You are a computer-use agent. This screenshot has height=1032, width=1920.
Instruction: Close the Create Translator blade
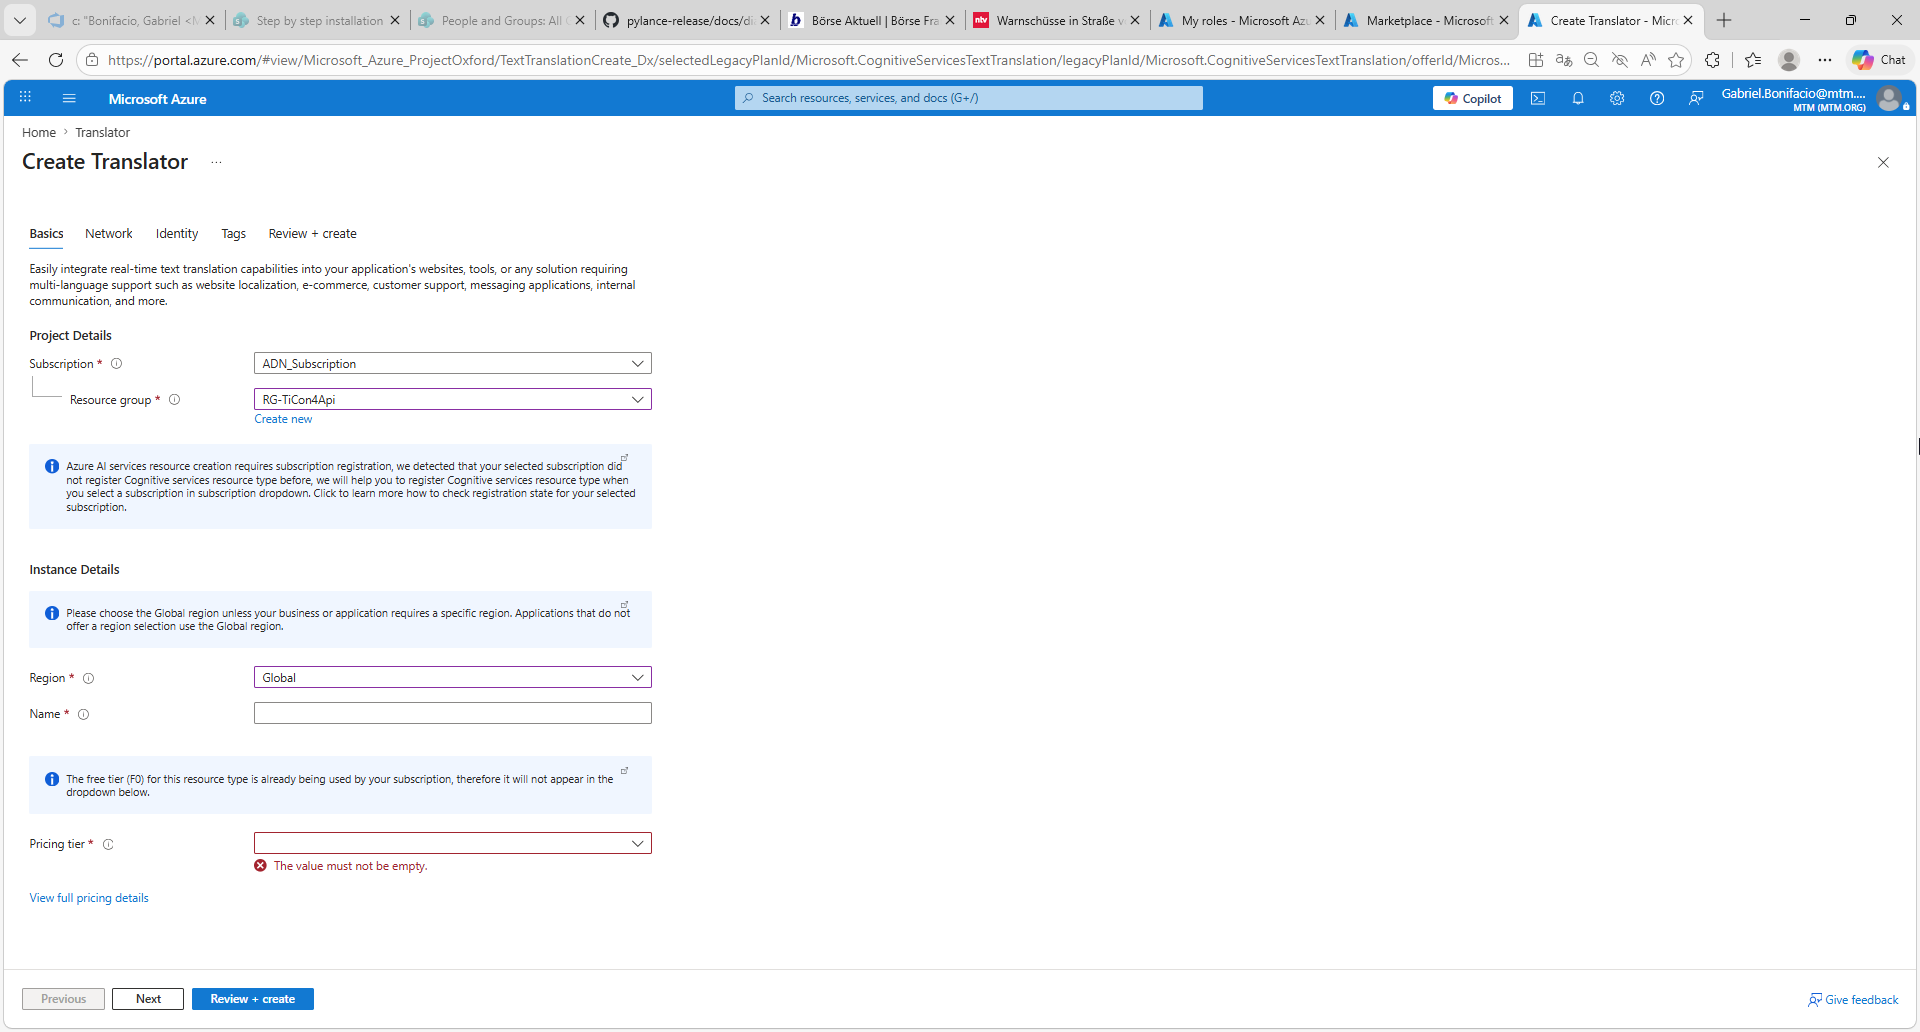1883,162
